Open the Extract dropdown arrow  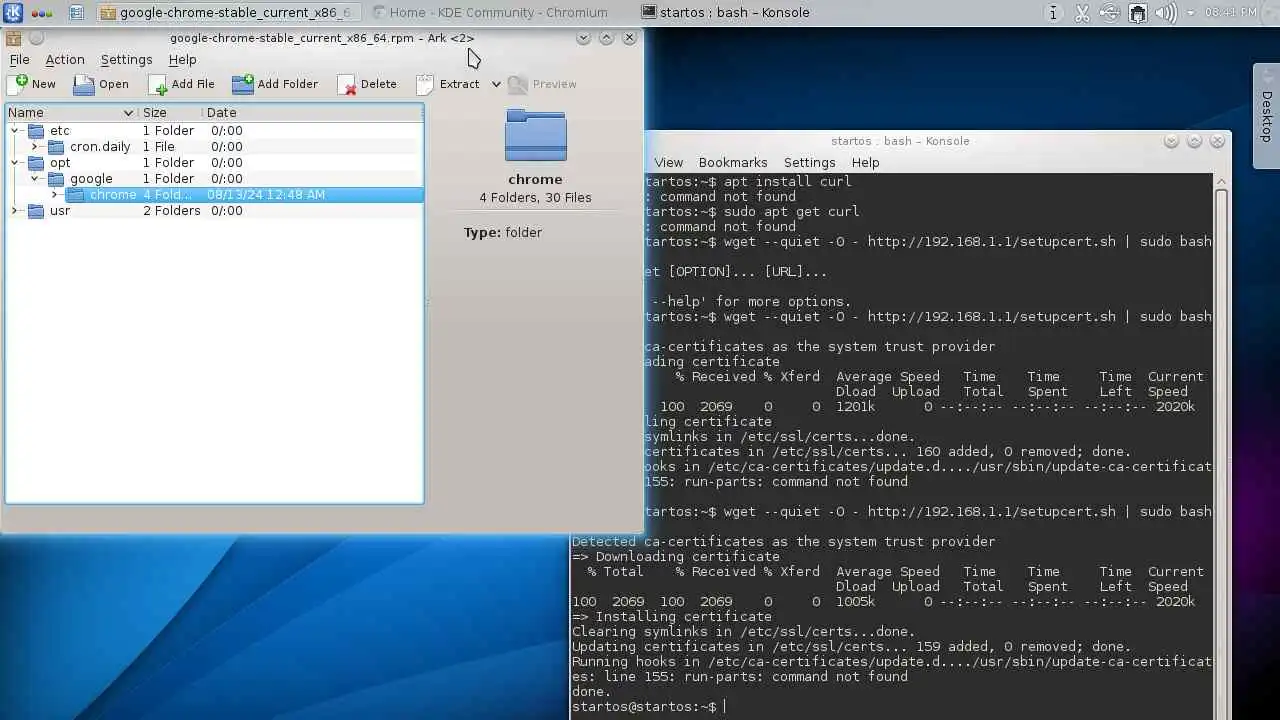tap(496, 84)
